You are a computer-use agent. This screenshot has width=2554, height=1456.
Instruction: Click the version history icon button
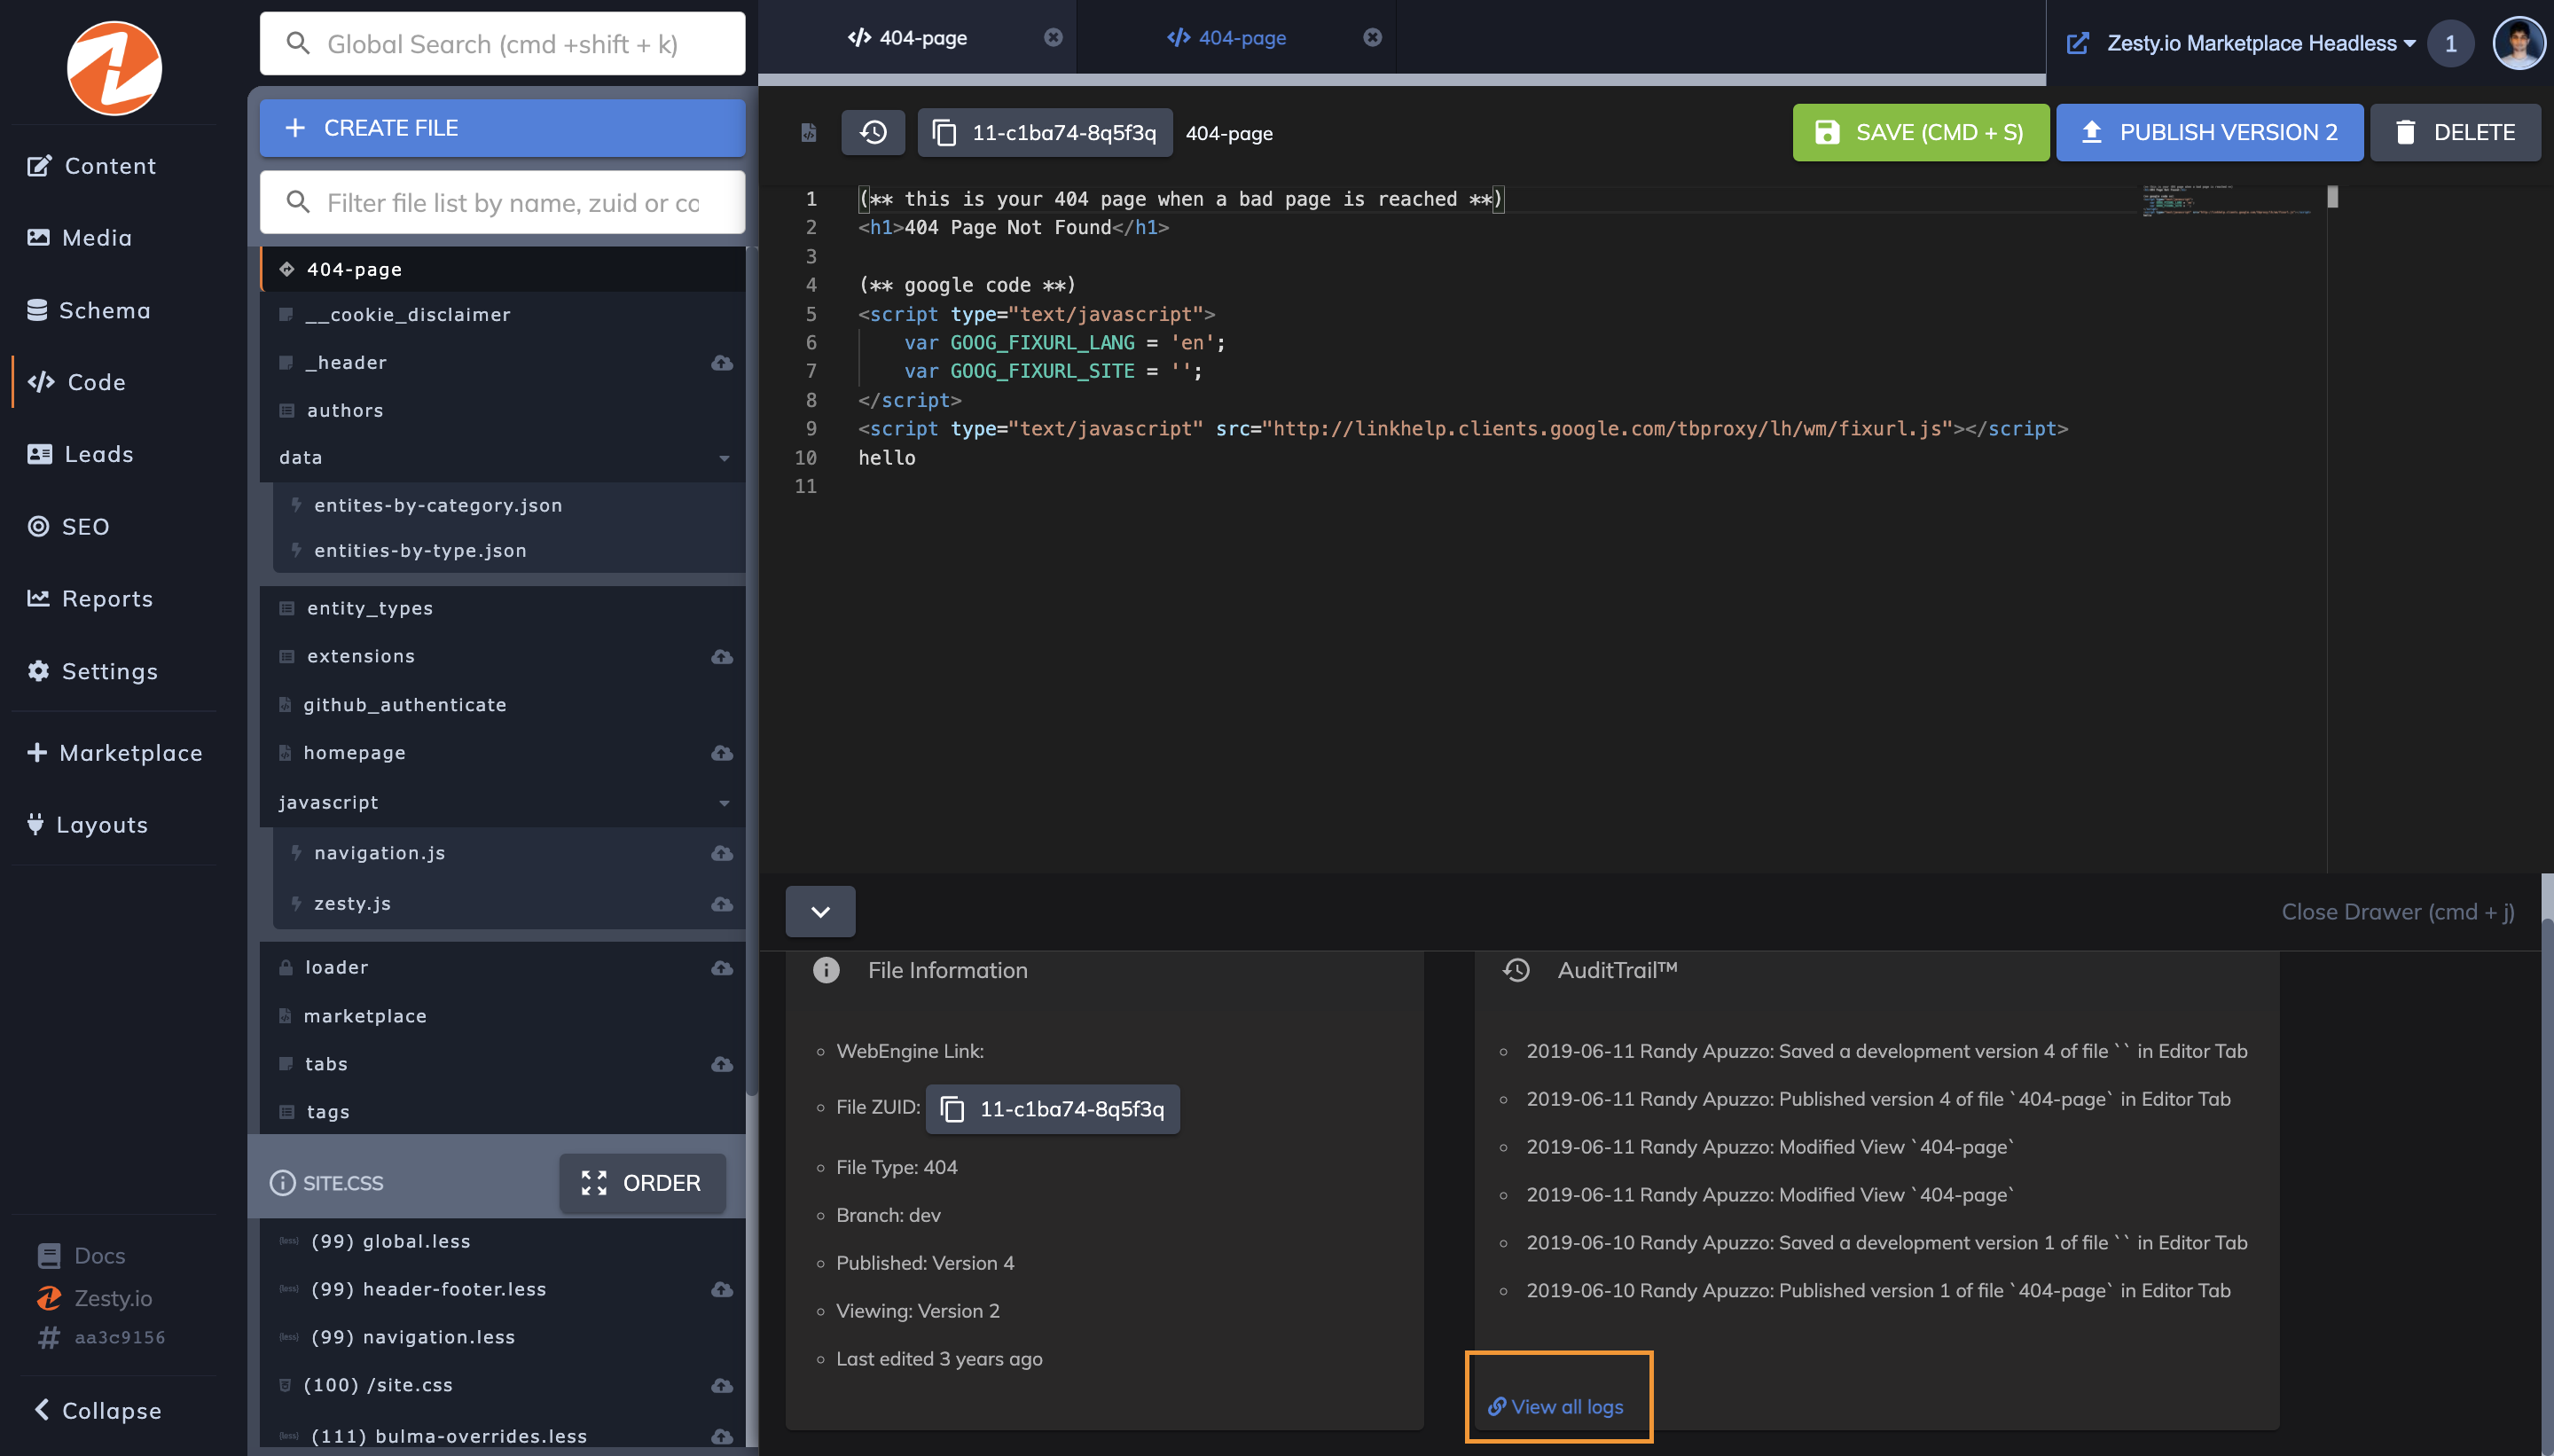[x=873, y=132]
